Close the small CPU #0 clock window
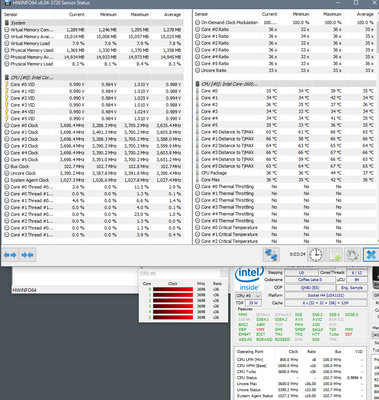This screenshot has width=379, height=400. pyautogui.click(x=224, y=274)
